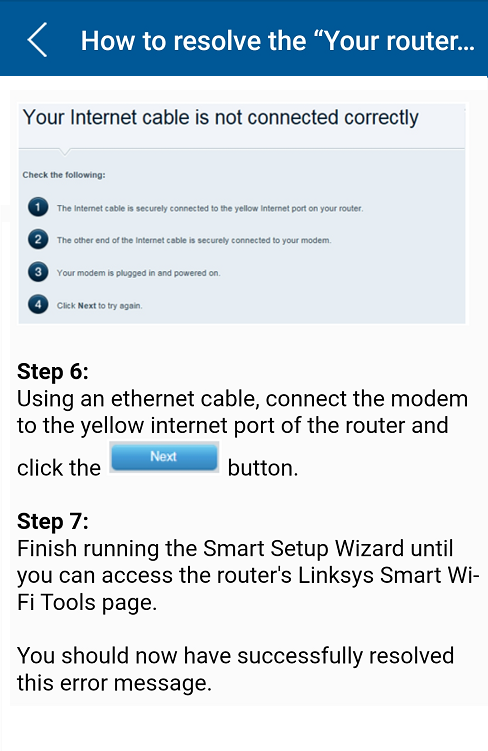The width and height of the screenshot is (488, 751).
Task: Tap the back arrow icon
Action: [37, 40]
